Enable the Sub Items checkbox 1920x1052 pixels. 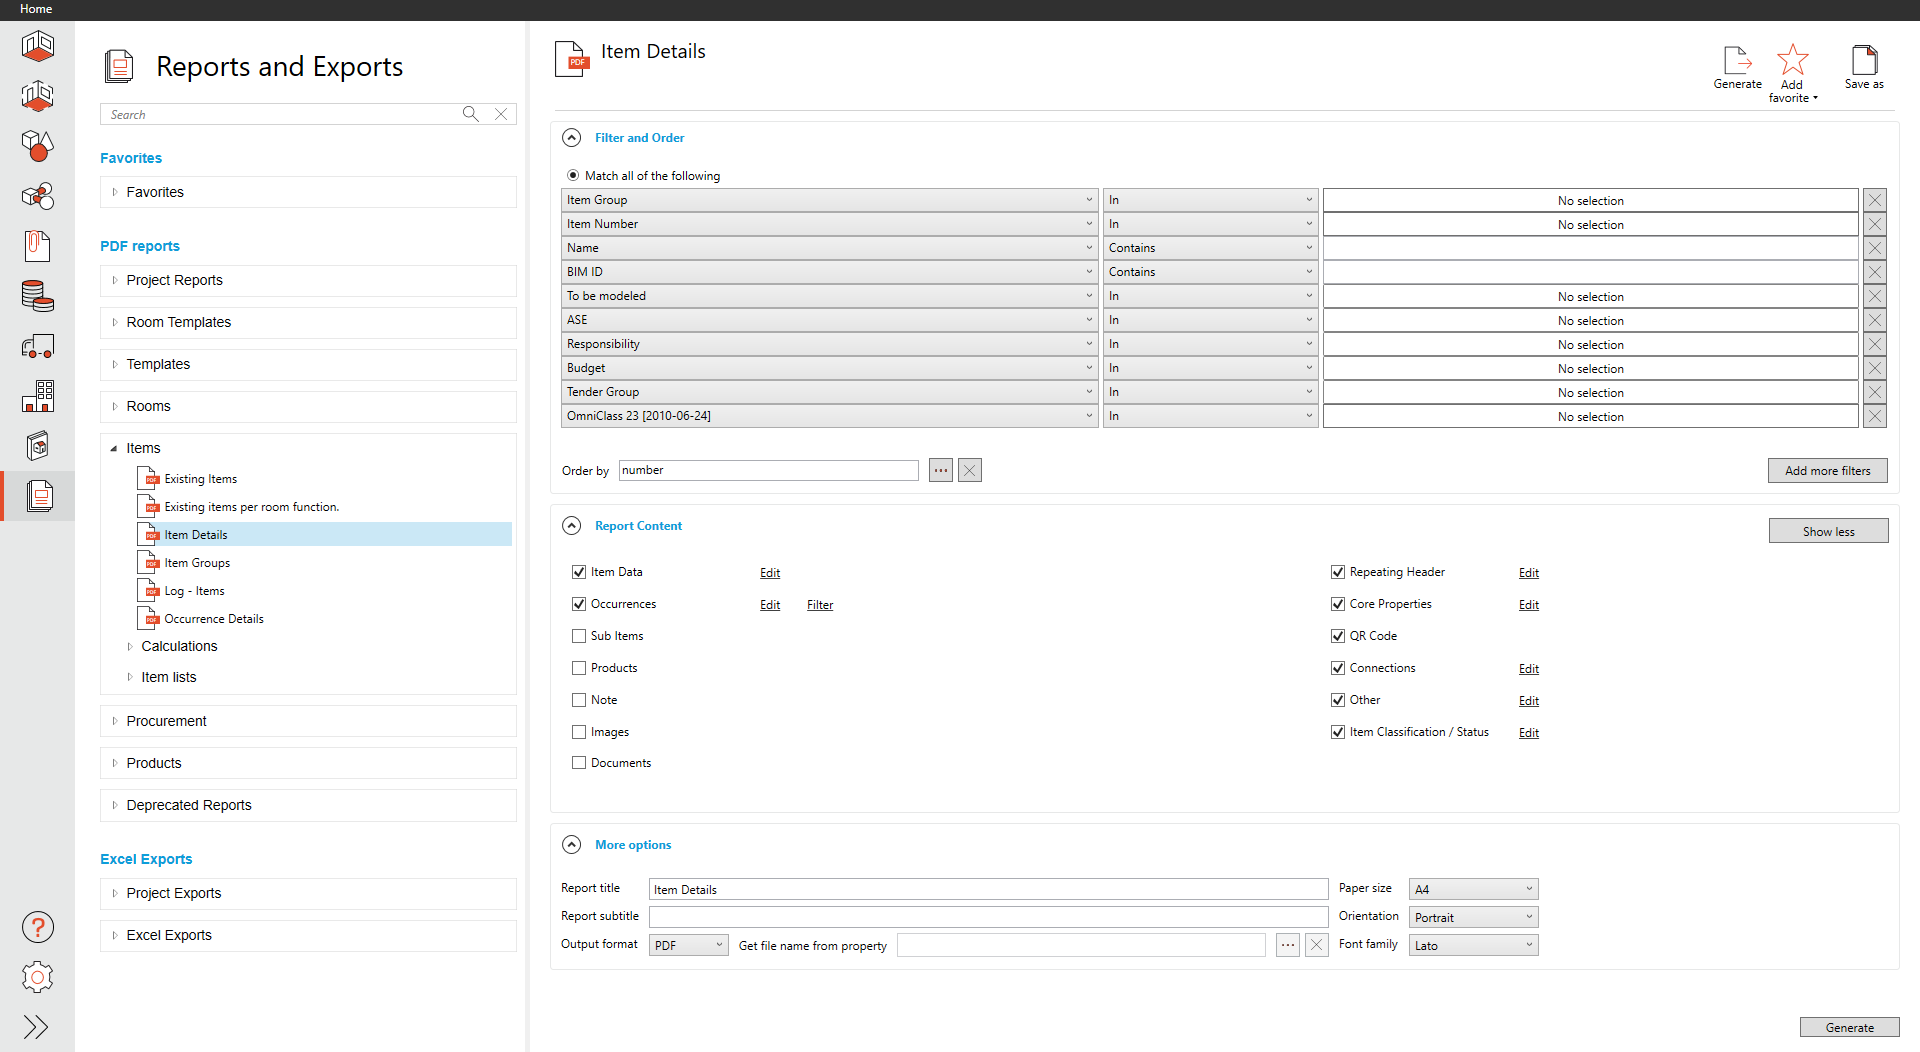point(579,636)
